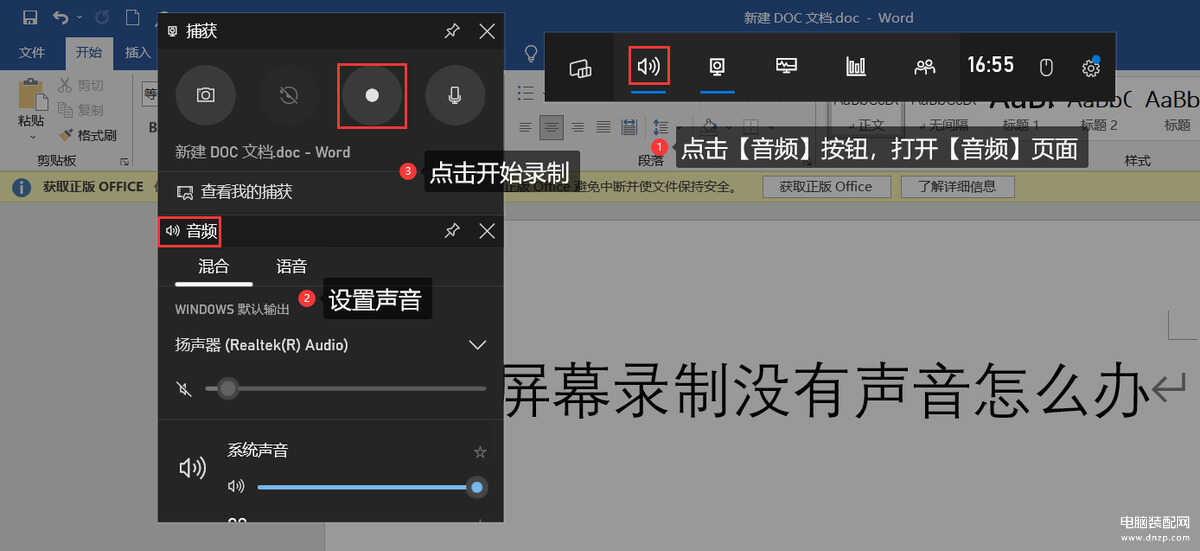The image size is (1200, 551).
Task: Open the Resources bar chart widget
Action: tap(856, 67)
